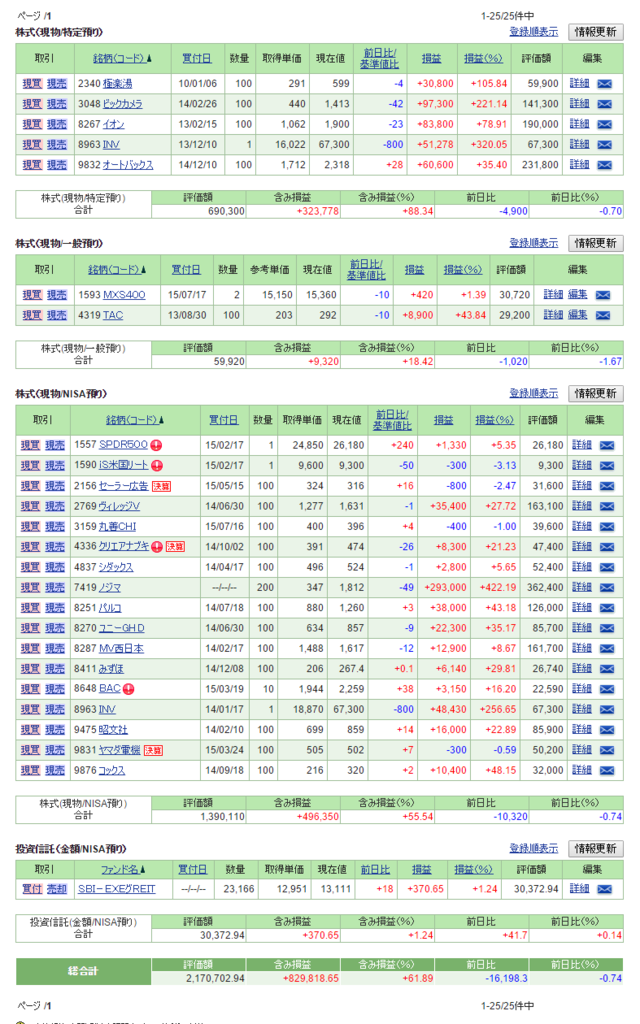Click the 決算 badge beside ヤマダ電機
The image size is (640, 1024).
click(x=153, y=750)
